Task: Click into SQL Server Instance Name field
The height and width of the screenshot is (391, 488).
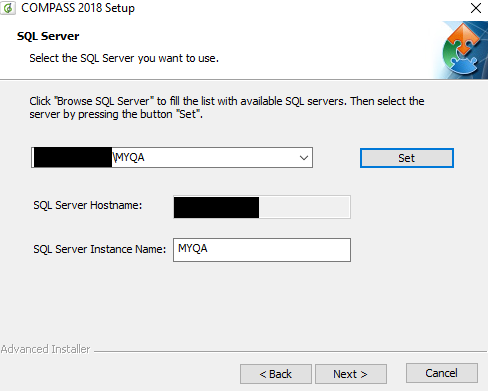Action: pos(262,250)
